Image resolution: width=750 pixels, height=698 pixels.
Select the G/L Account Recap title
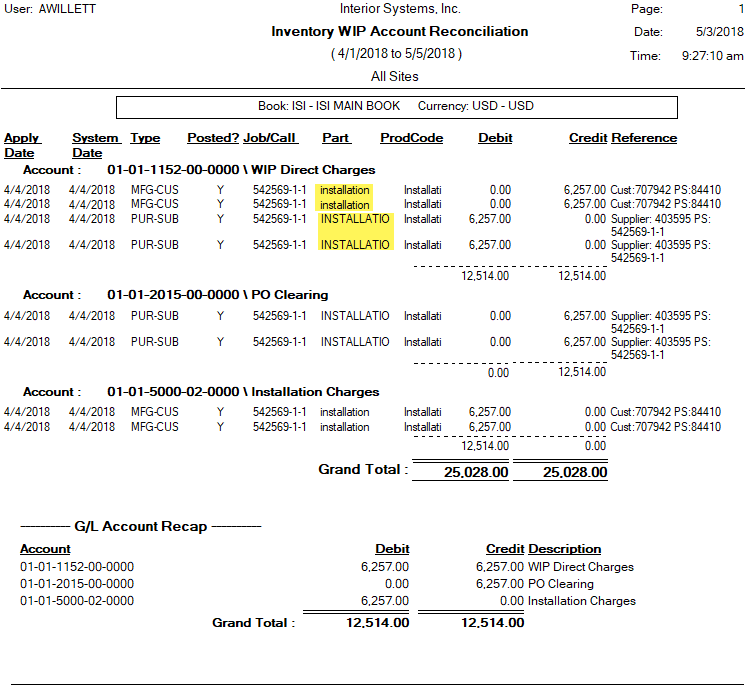point(141,526)
